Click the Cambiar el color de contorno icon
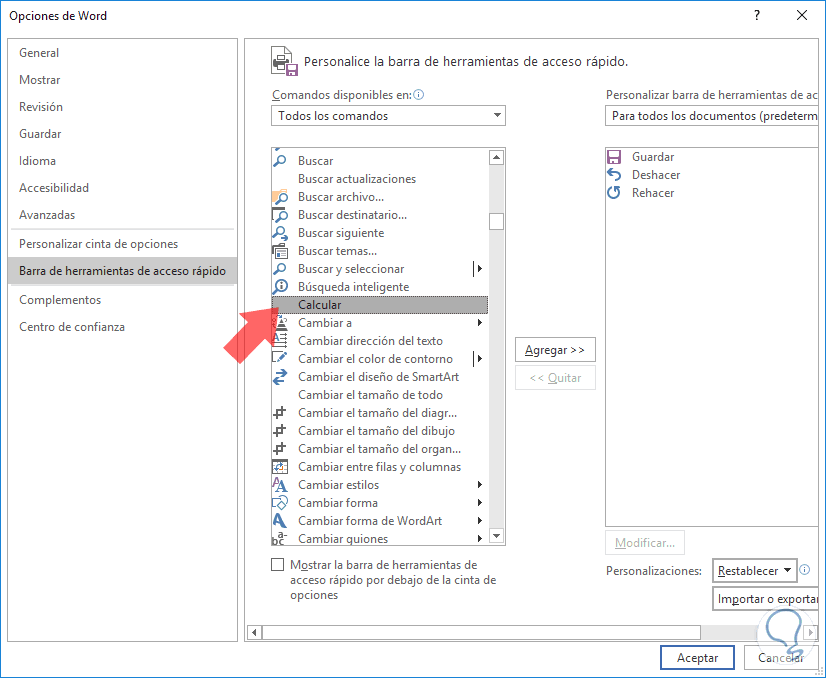The height and width of the screenshot is (678, 826). pyautogui.click(x=280, y=358)
